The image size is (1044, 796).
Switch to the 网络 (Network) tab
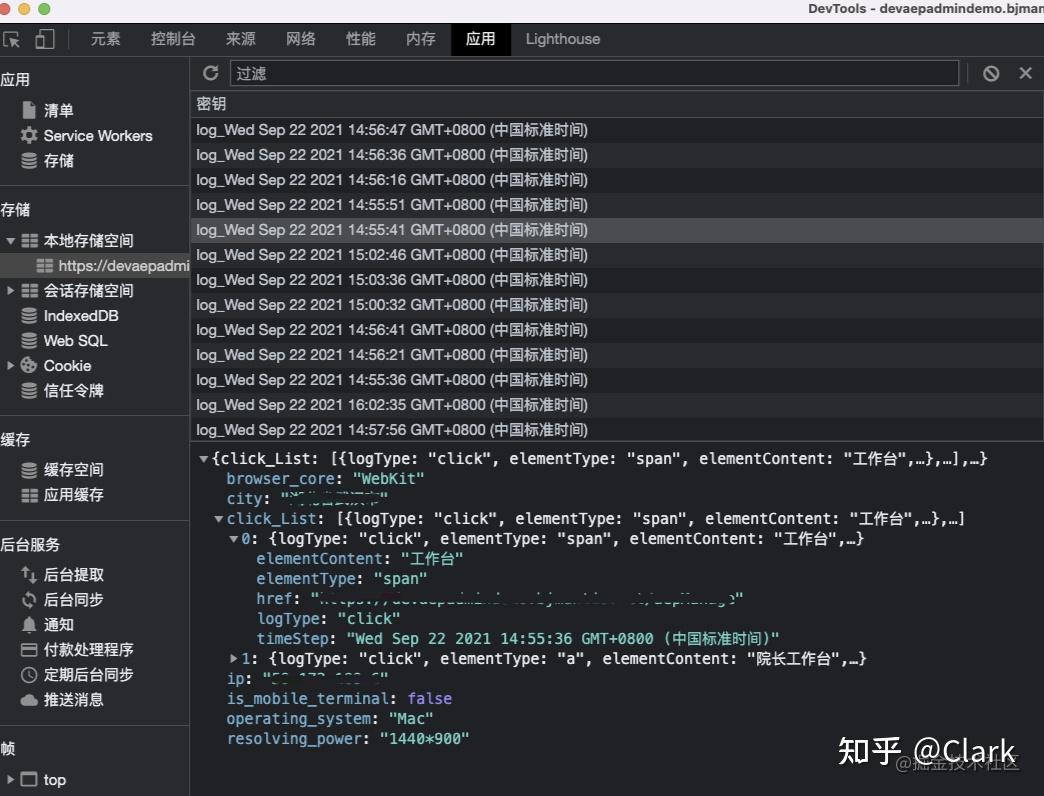pyautogui.click(x=300, y=39)
